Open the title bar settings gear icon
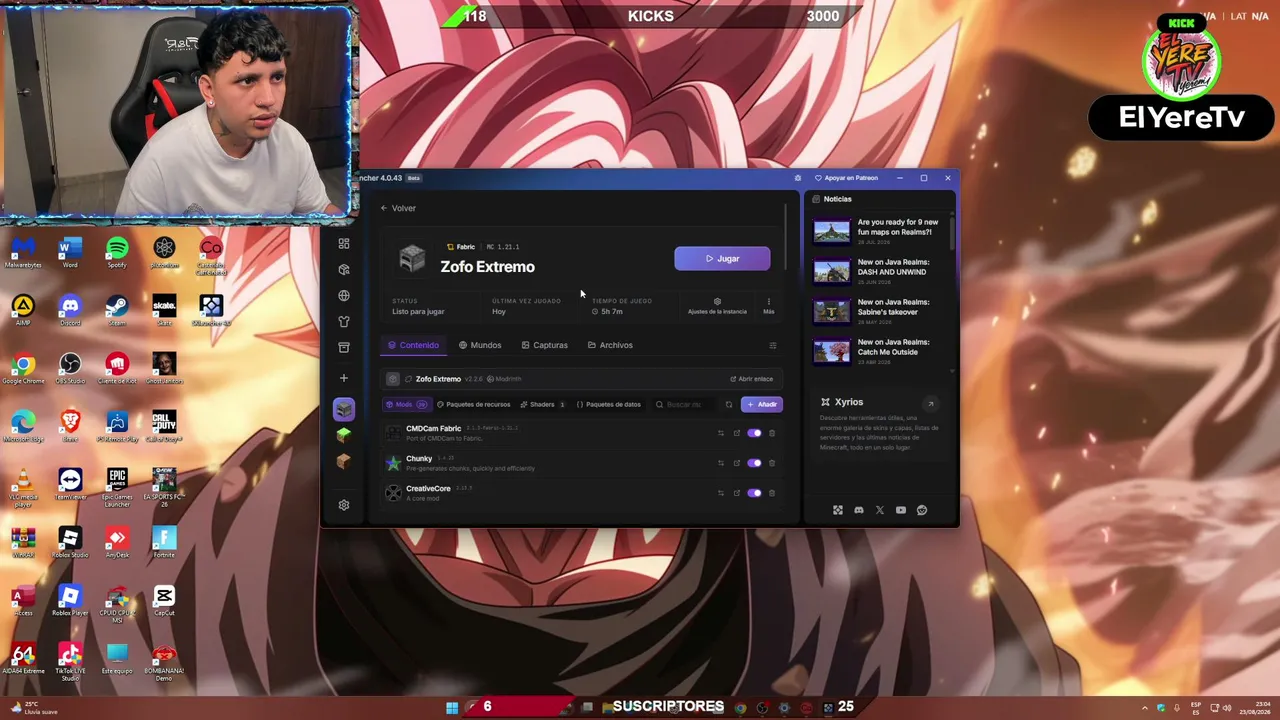Image resolution: width=1280 pixels, height=720 pixels. pyautogui.click(x=797, y=178)
